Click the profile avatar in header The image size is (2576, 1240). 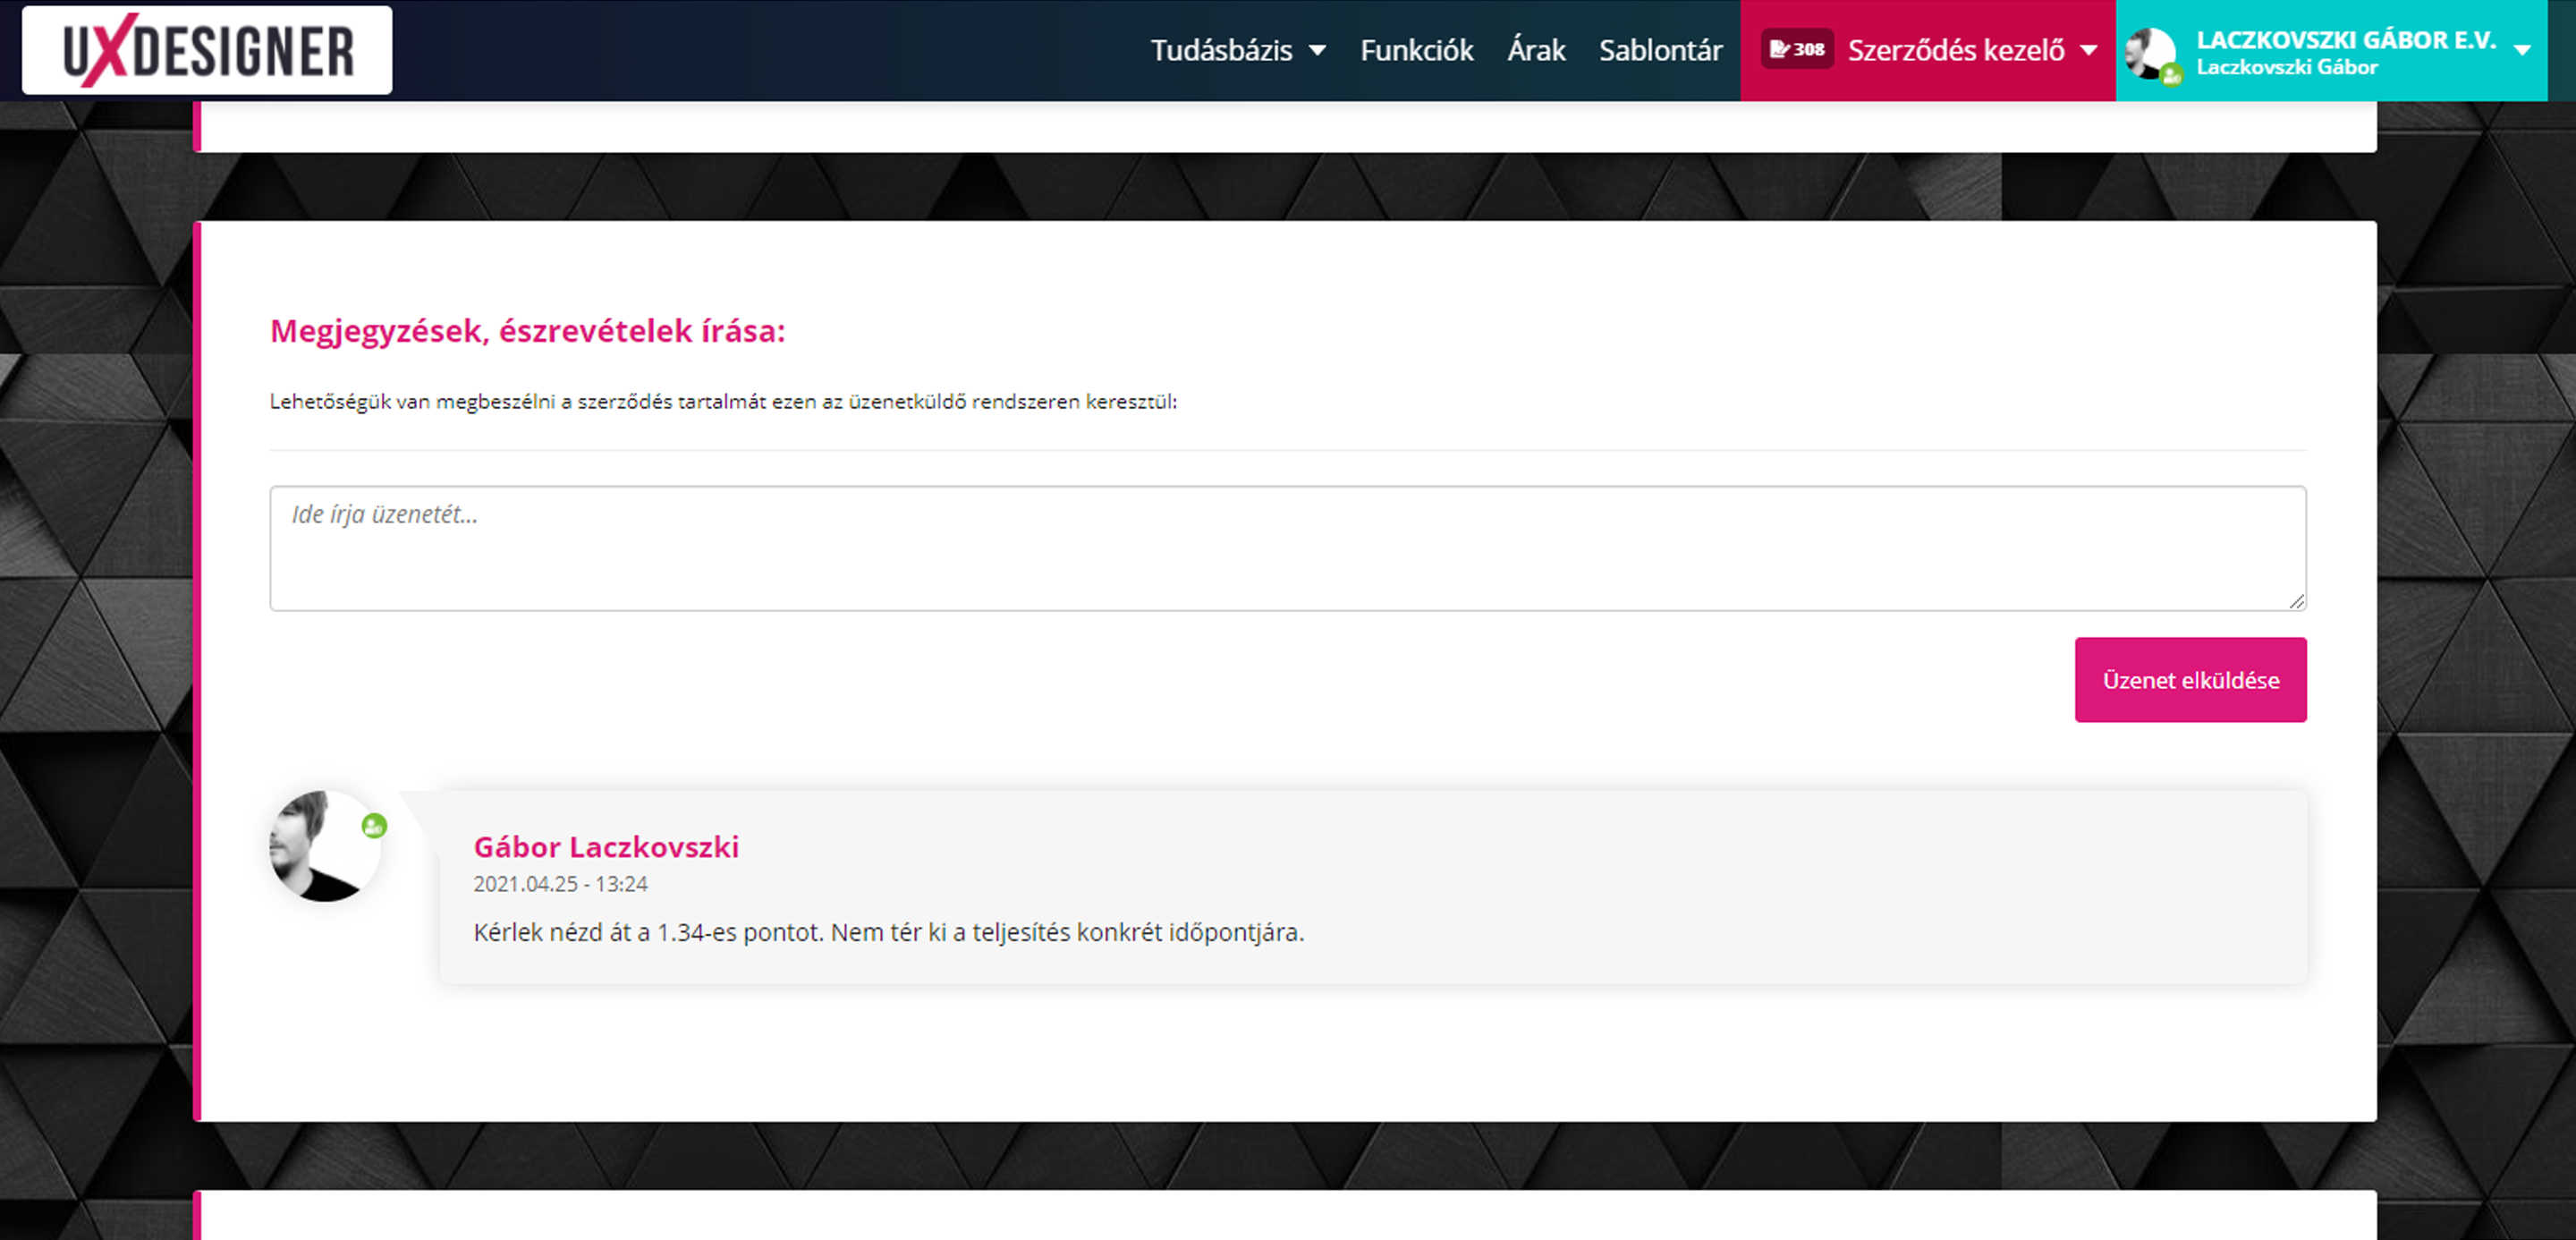pyautogui.click(x=2148, y=51)
